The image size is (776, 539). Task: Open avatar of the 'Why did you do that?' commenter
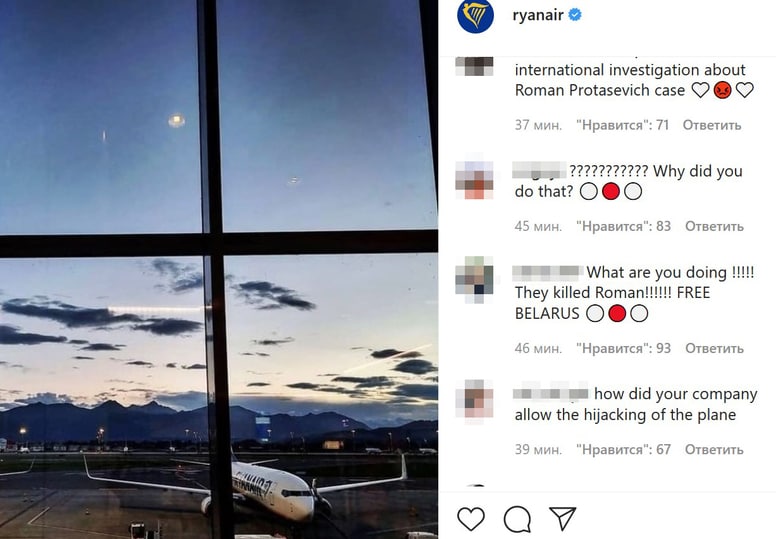[x=474, y=180]
